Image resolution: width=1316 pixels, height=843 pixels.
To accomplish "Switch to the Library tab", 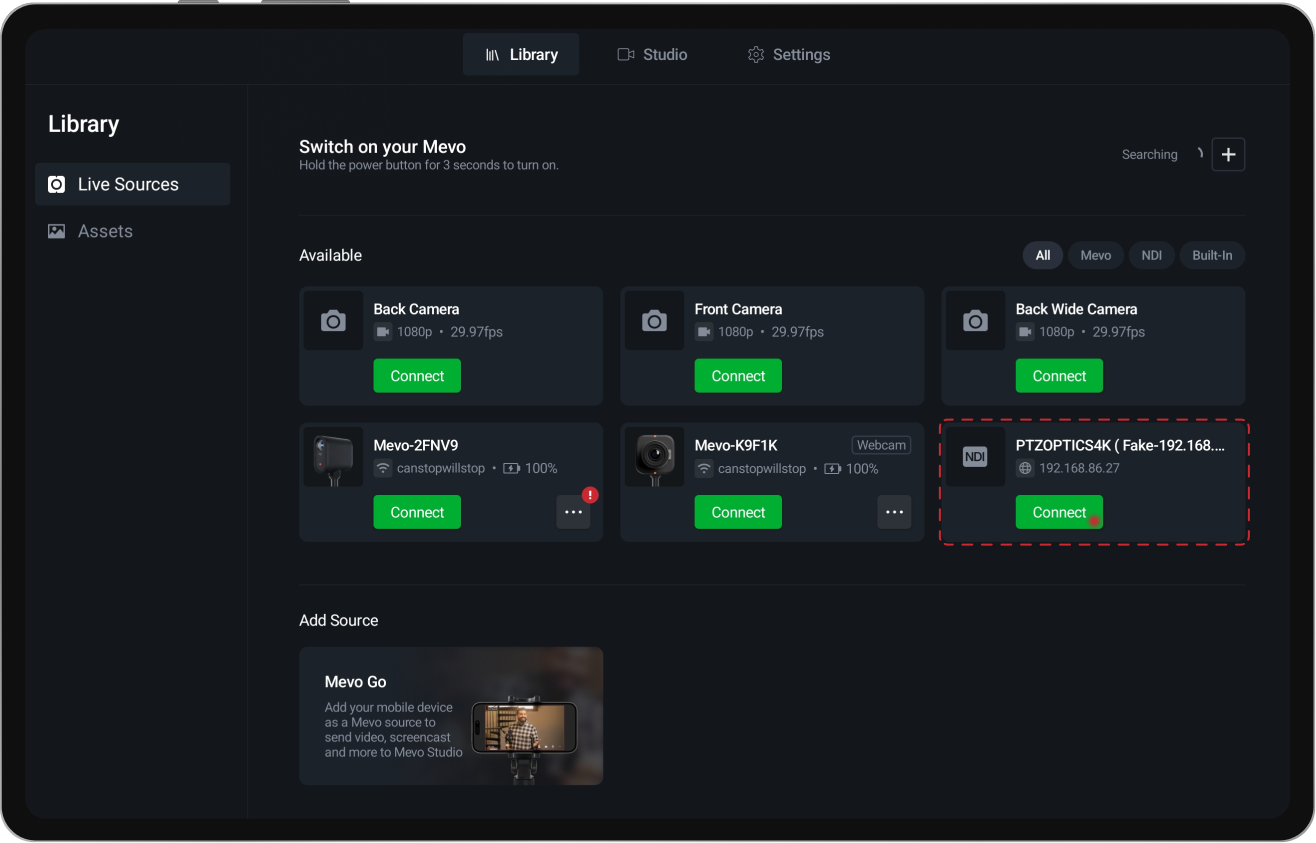I will pyautogui.click(x=521, y=54).
